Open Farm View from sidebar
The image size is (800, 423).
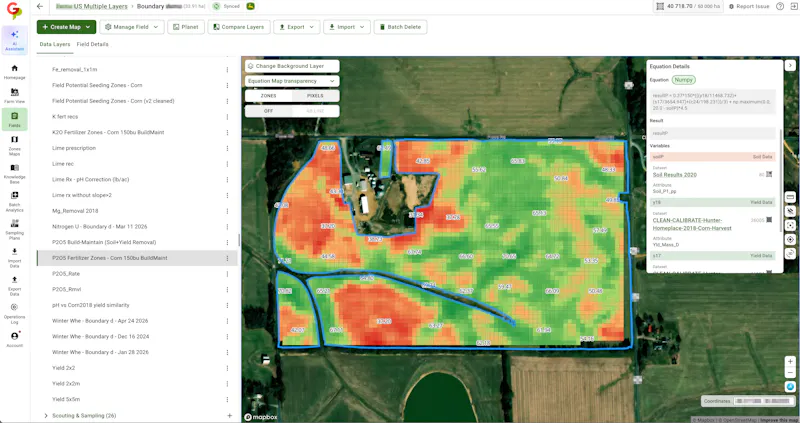point(14,95)
